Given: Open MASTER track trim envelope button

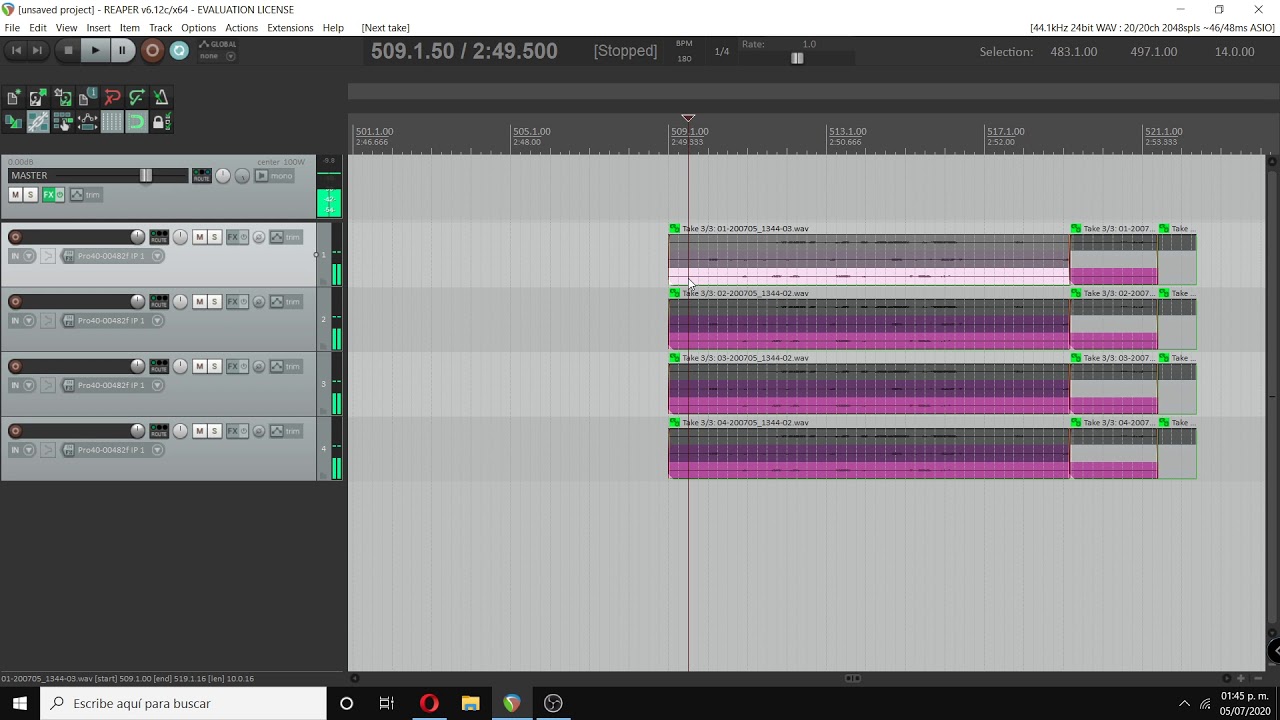Looking at the screenshot, I should pyautogui.click(x=85, y=195).
